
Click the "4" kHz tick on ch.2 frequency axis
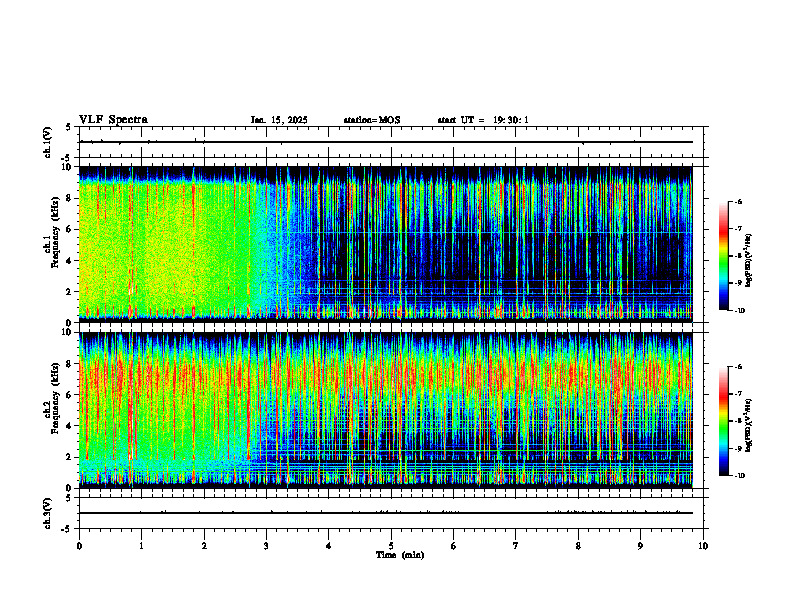coord(70,426)
